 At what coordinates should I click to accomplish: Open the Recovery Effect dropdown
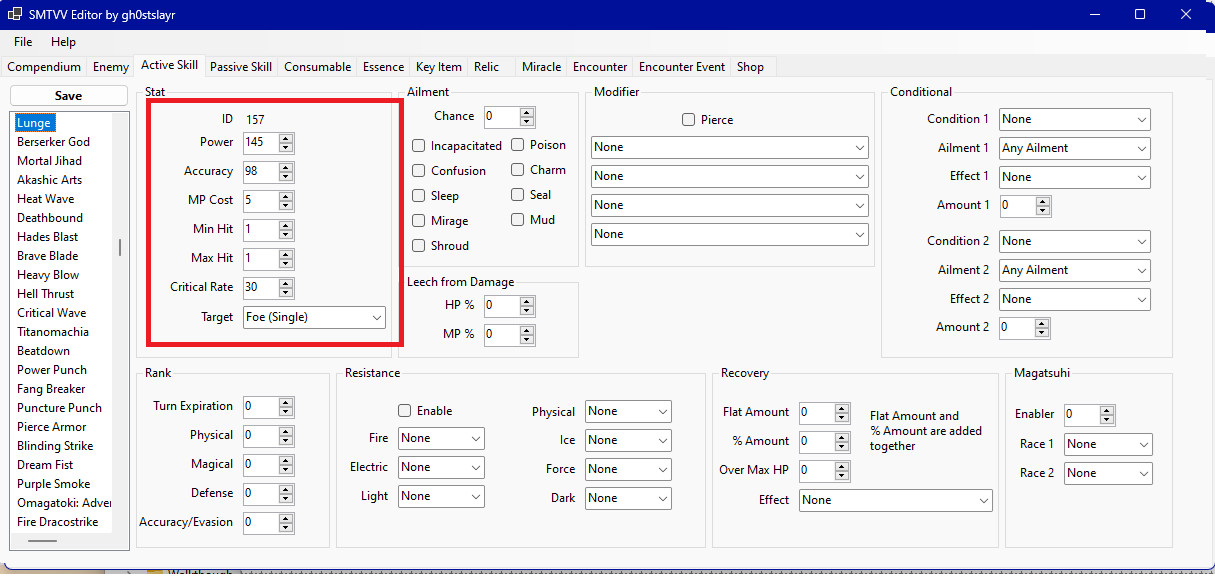[x=895, y=500]
